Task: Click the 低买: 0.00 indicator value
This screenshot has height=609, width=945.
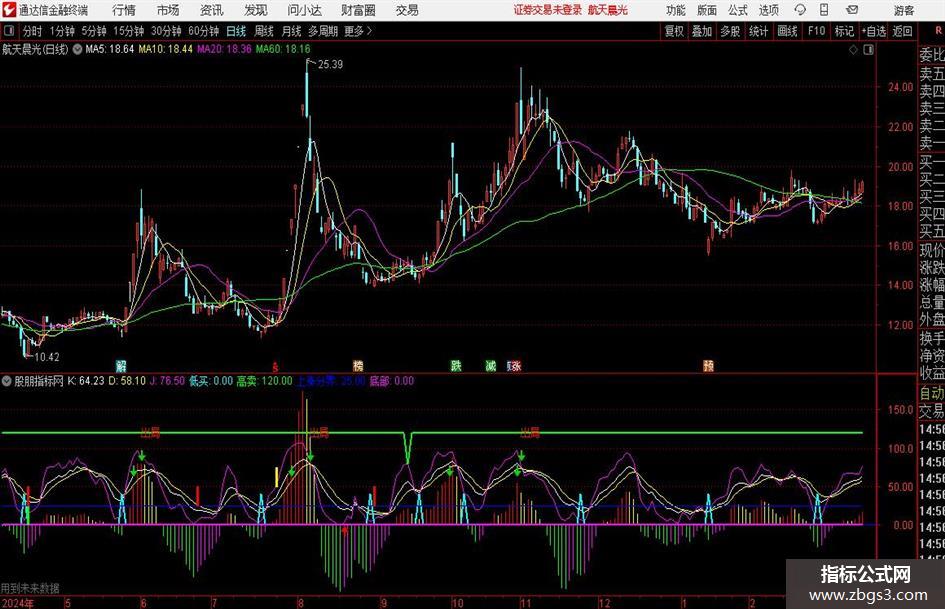Action: pos(211,381)
